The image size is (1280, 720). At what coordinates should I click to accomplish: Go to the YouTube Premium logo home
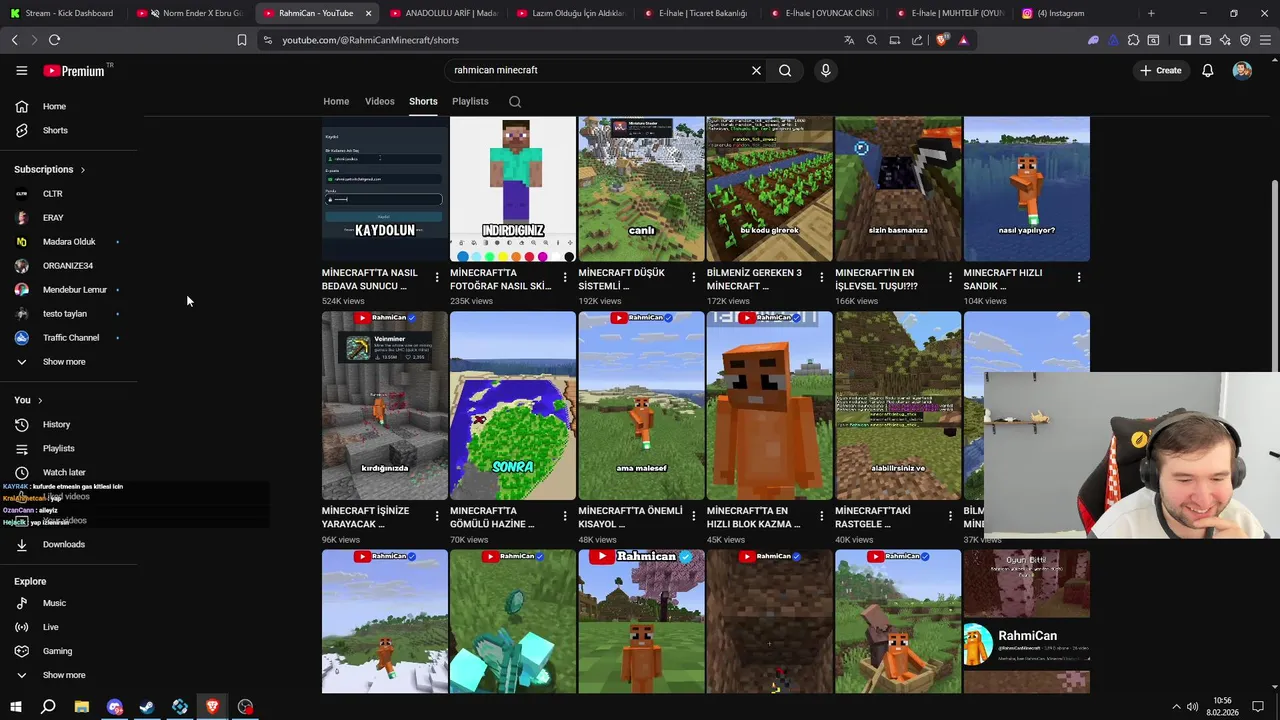(x=75, y=70)
